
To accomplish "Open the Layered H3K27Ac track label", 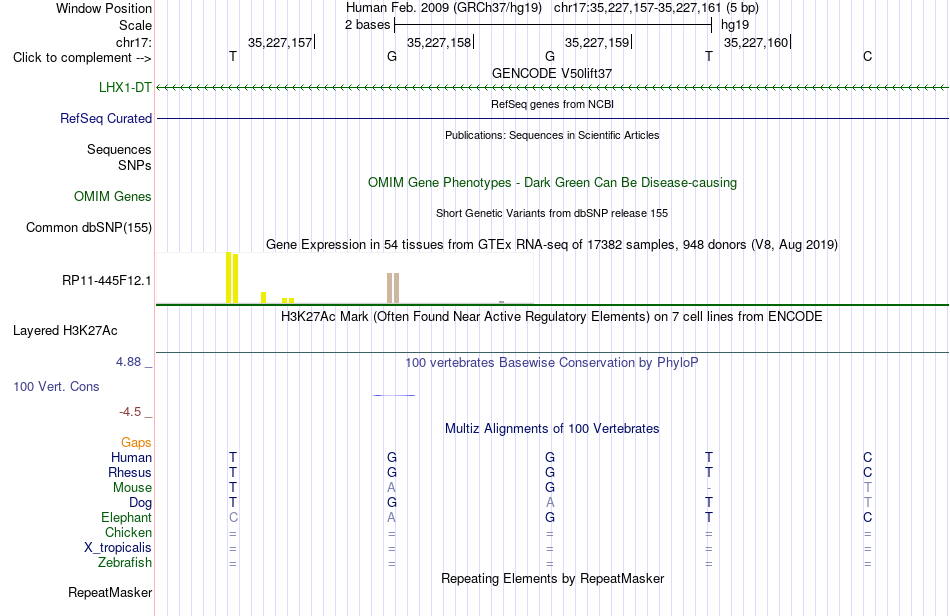I will (65, 330).
